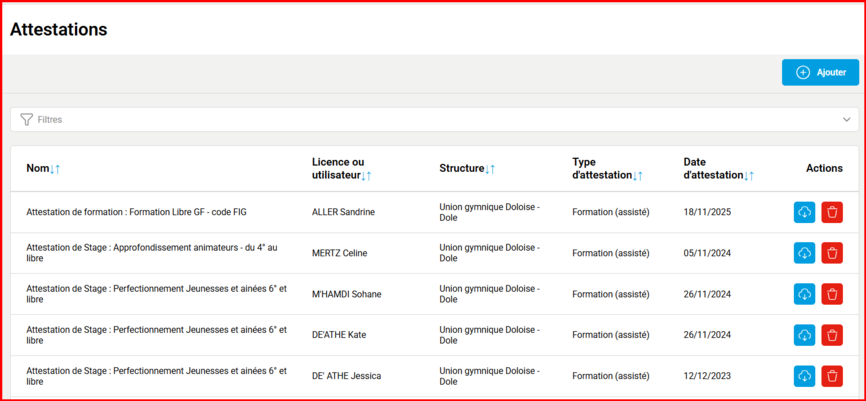Screen dimensions: 866x401
Task: Delete M'HAMDI Sohane's attestation
Action: tap(832, 294)
